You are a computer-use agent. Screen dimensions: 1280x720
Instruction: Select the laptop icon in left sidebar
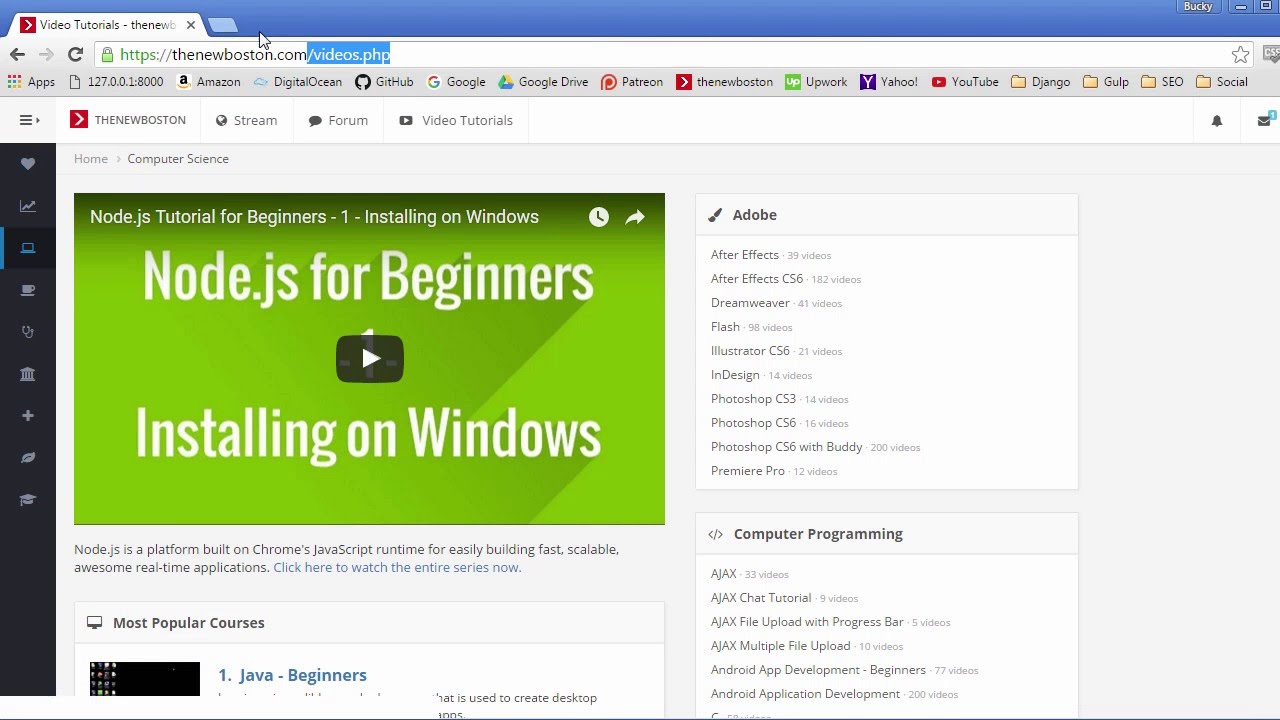28,248
